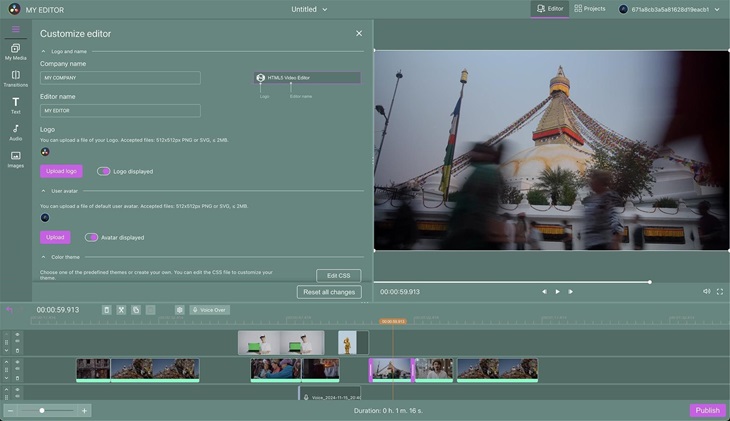Open the Images panel
The height and width of the screenshot is (421, 730).
[x=15, y=159]
